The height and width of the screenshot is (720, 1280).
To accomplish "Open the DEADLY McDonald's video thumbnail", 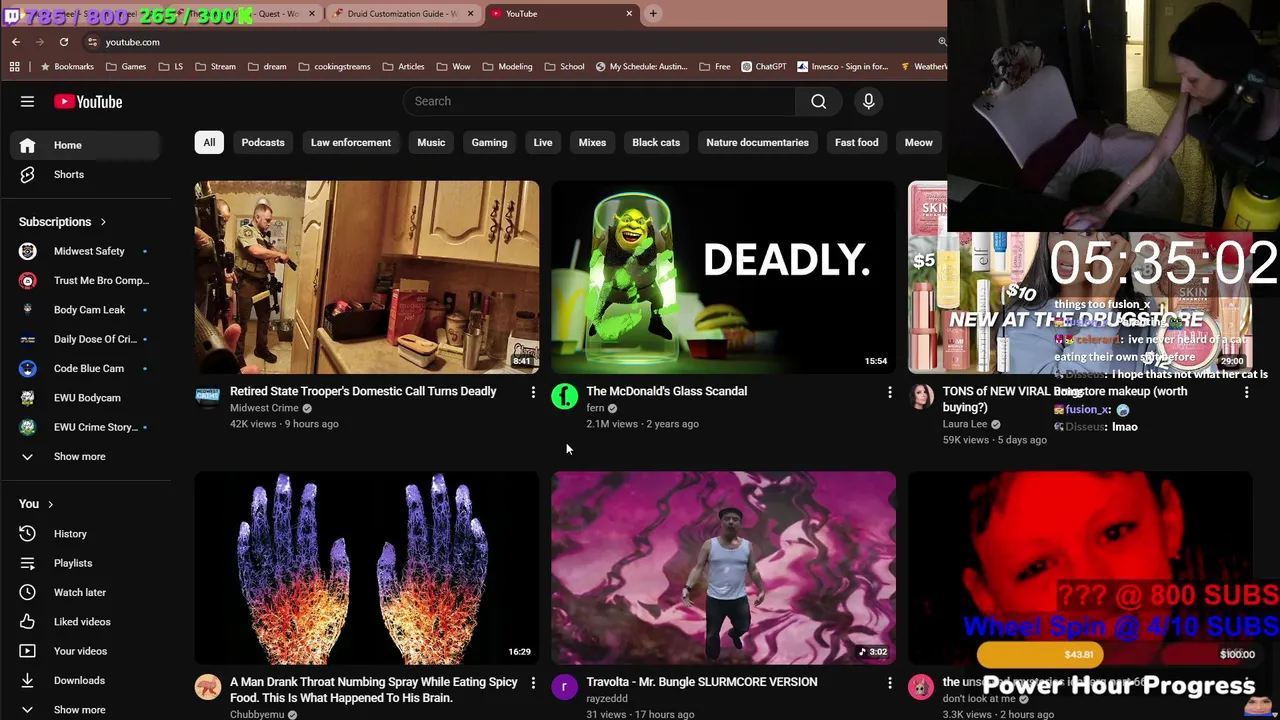I will coord(724,277).
